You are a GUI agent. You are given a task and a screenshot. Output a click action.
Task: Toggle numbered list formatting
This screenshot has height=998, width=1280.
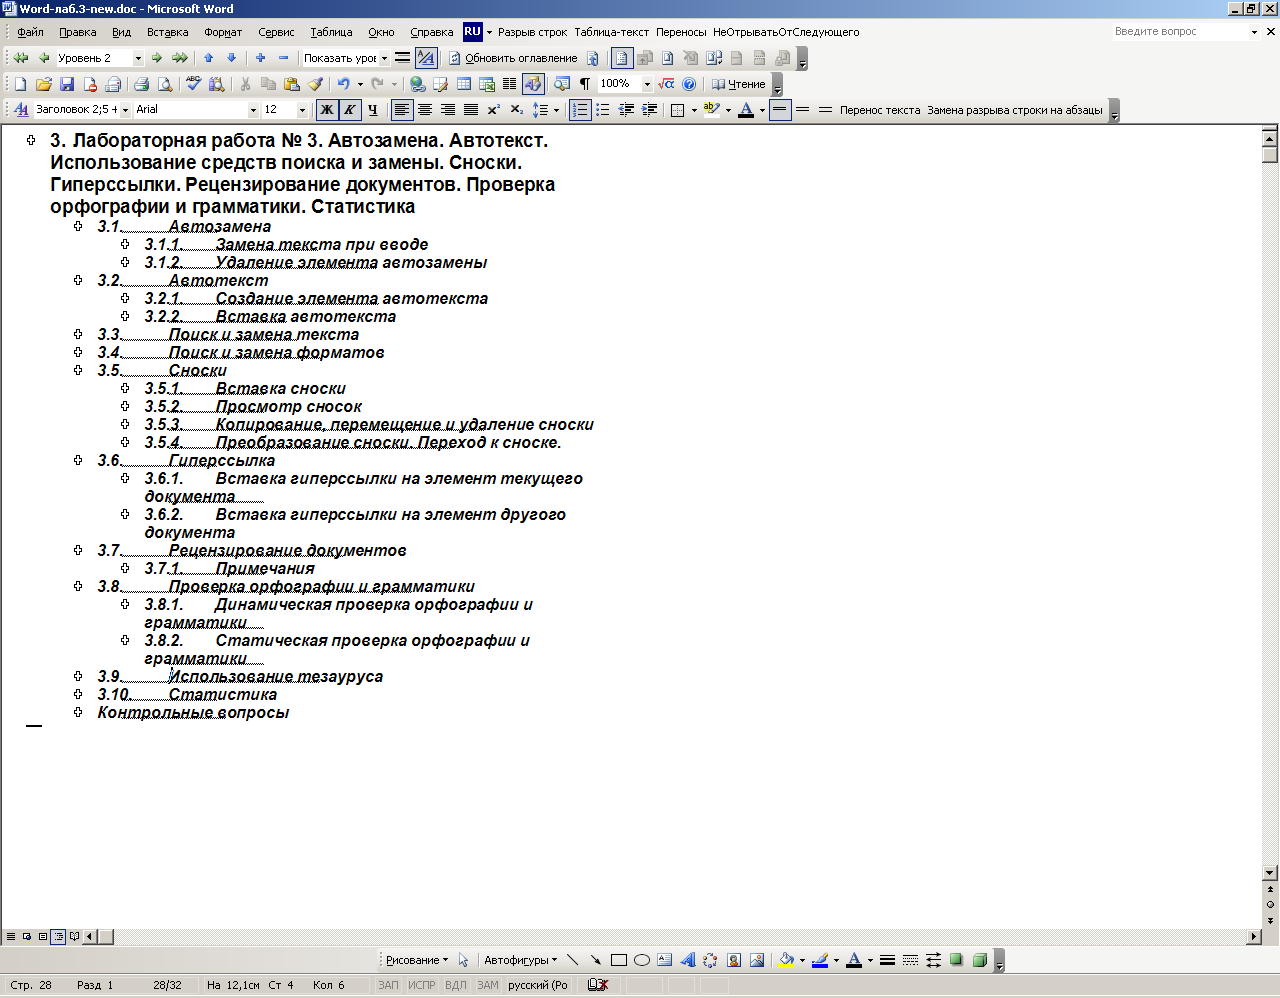(x=580, y=110)
